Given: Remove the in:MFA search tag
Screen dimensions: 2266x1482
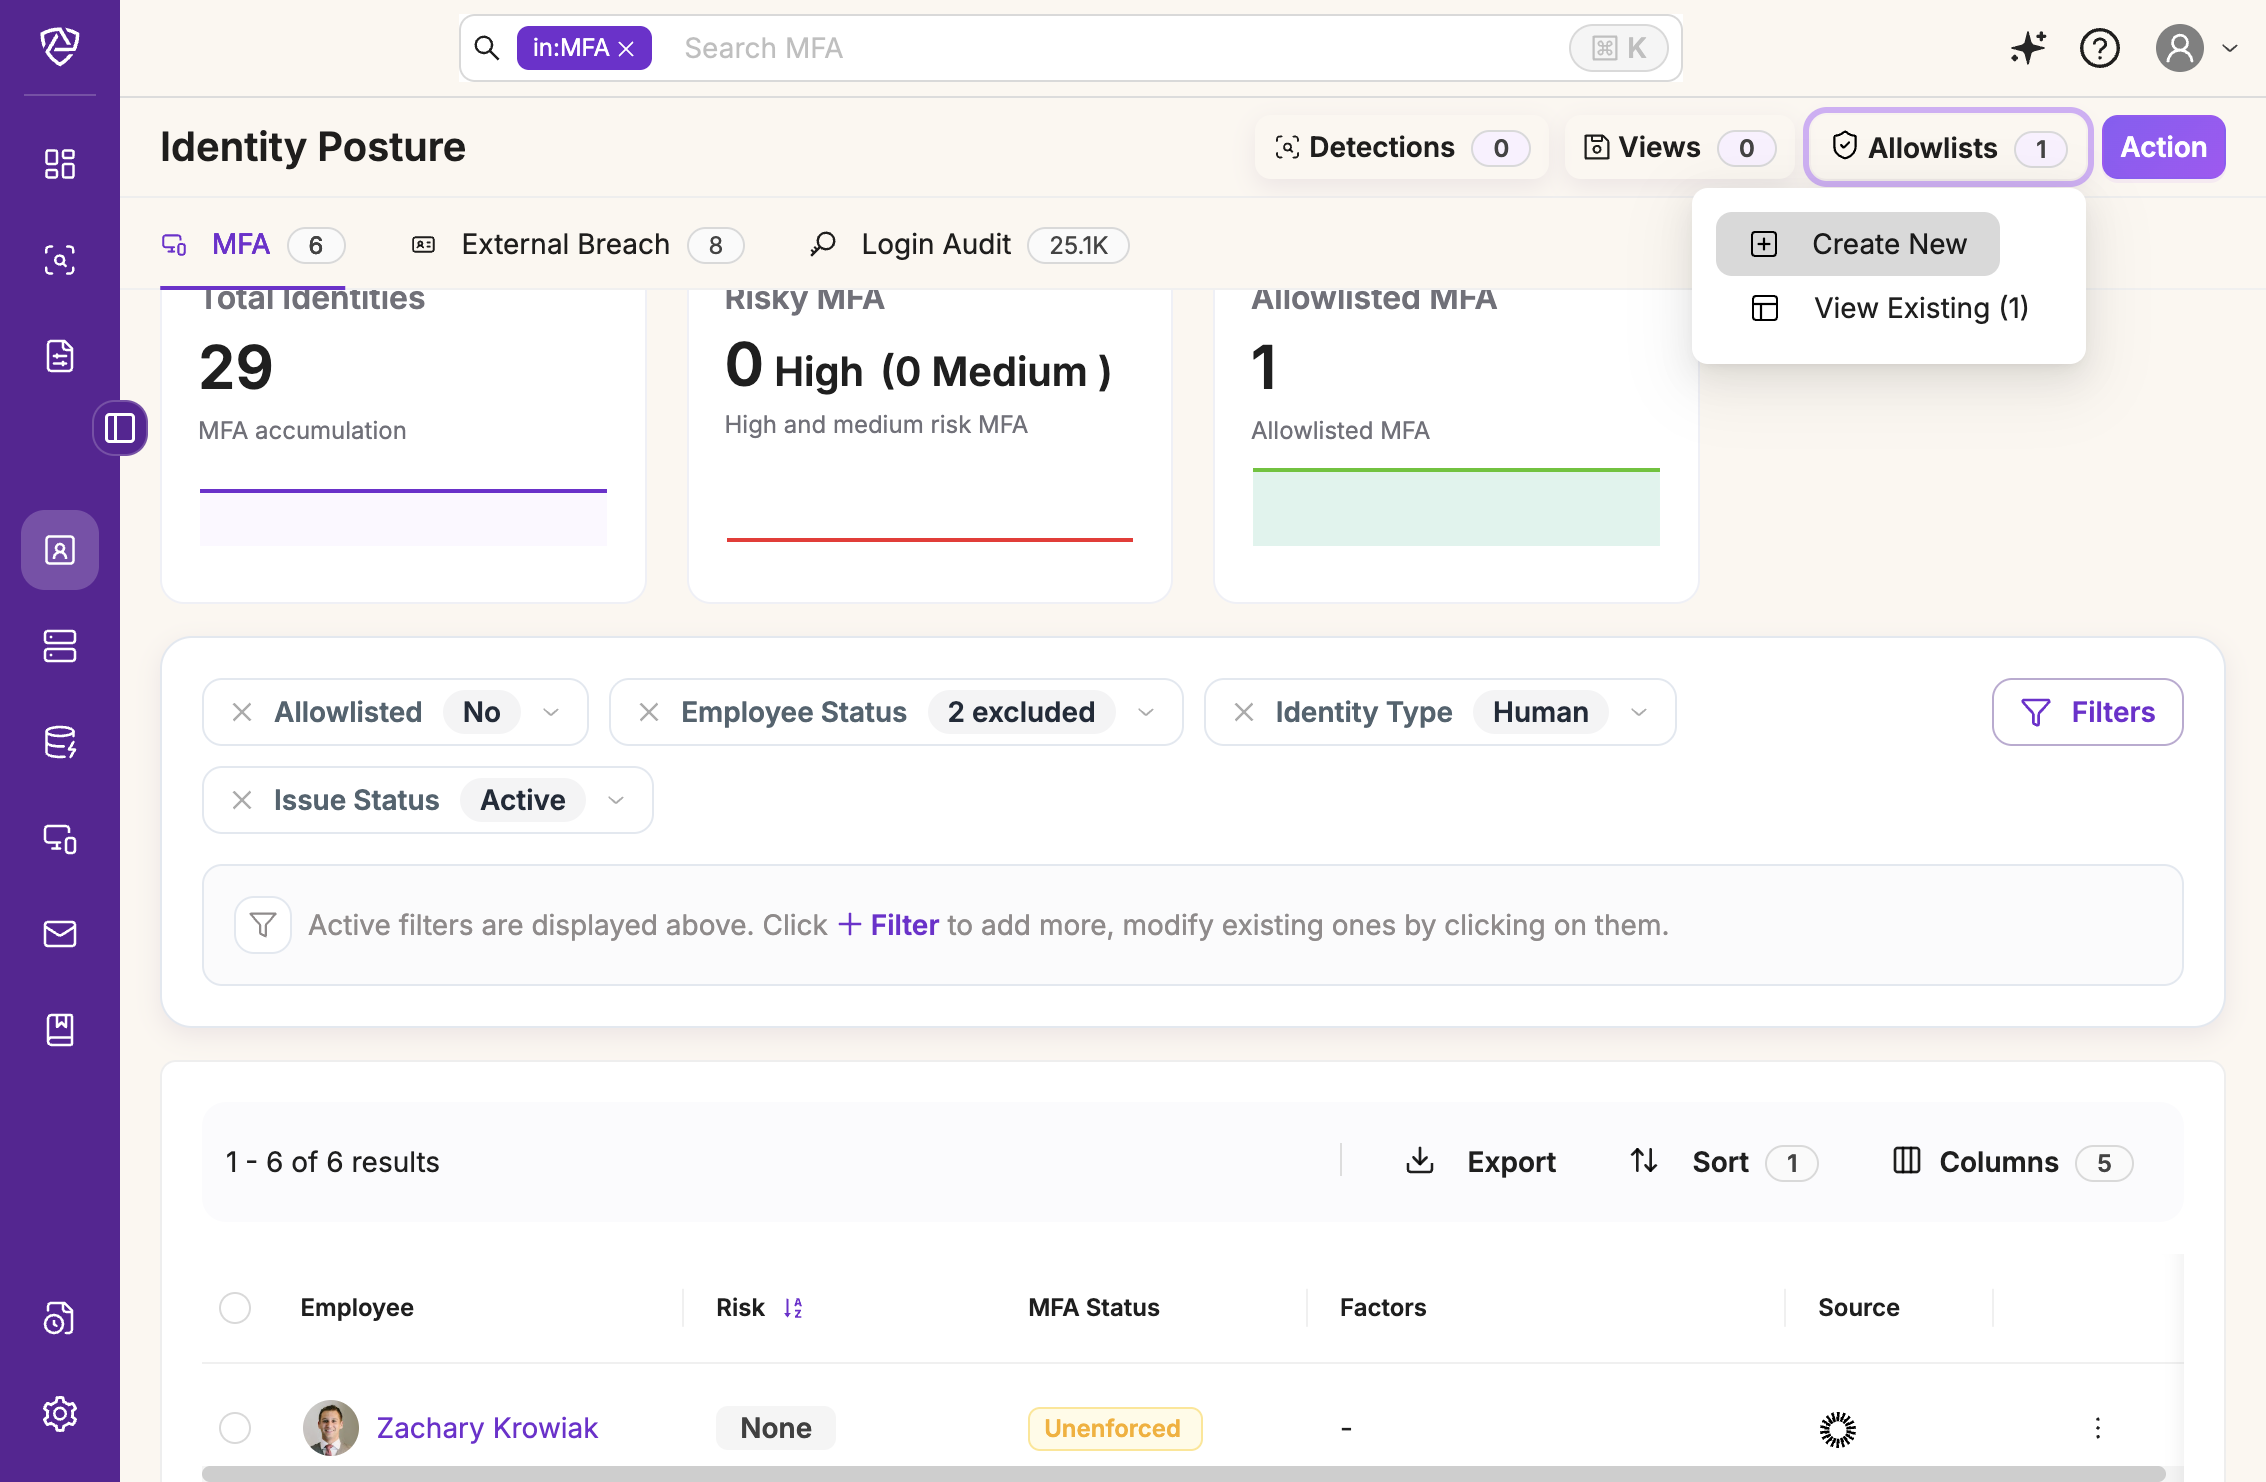Looking at the screenshot, I should click(627, 49).
